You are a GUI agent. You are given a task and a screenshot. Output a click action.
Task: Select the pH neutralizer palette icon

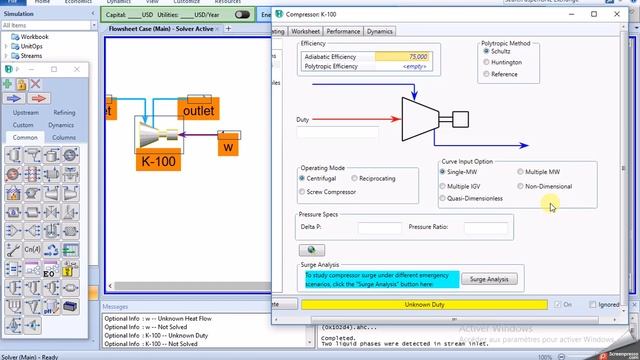(x=51, y=307)
